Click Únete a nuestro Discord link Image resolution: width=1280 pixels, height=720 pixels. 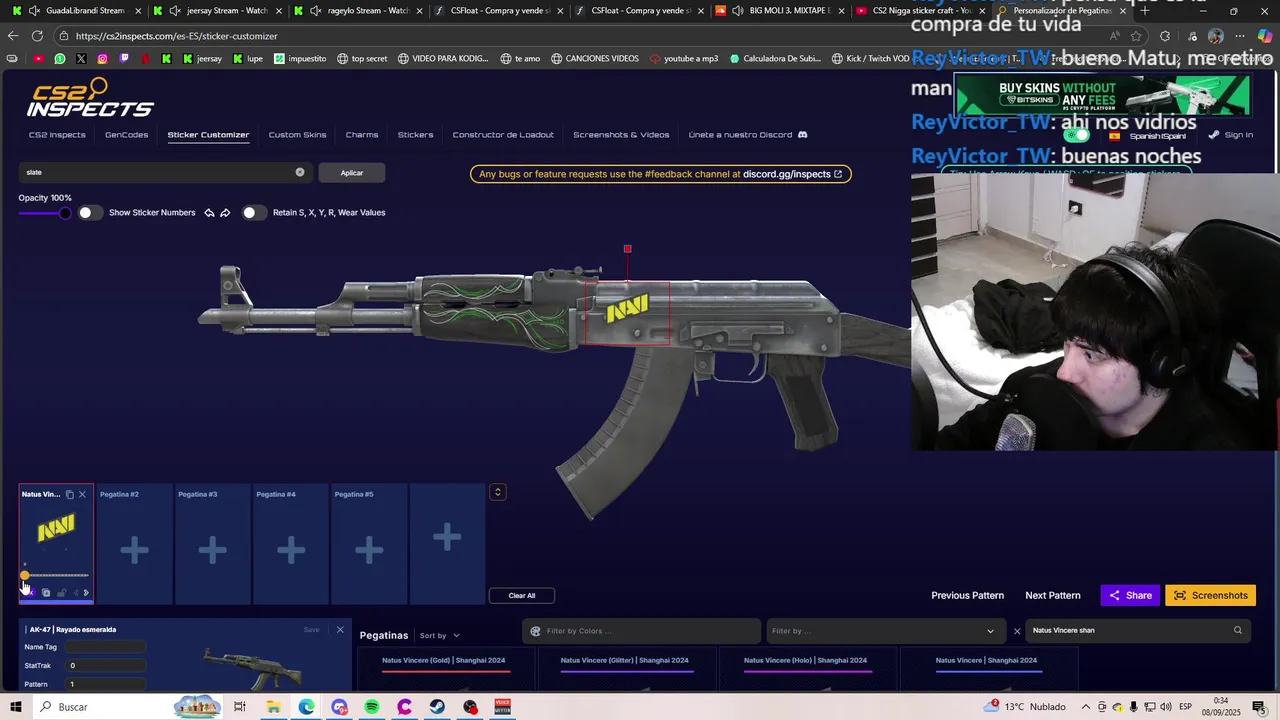[x=747, y=135]
